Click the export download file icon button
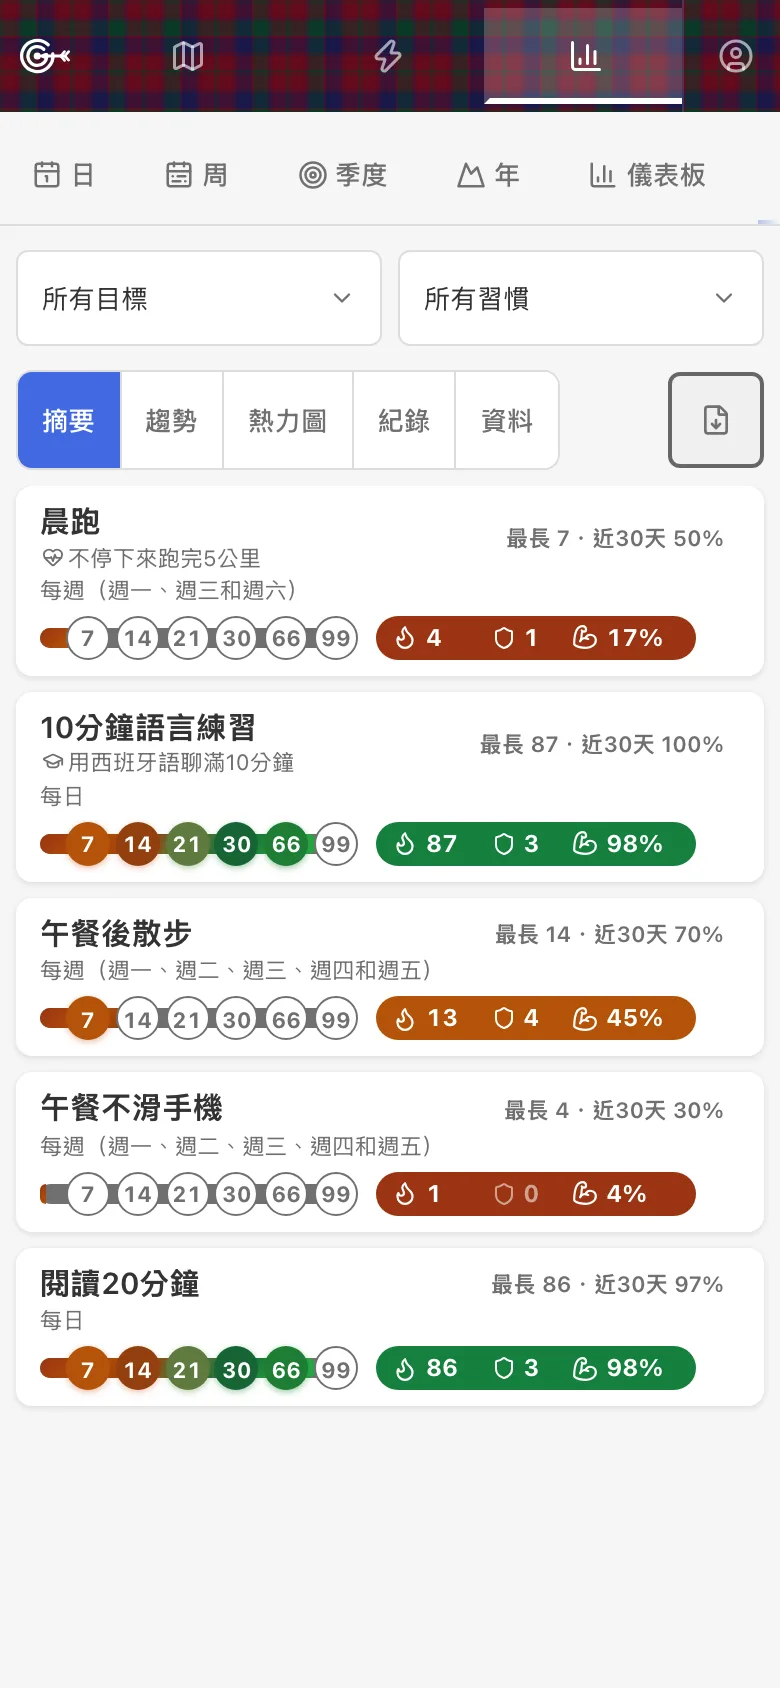 point(716,420)
